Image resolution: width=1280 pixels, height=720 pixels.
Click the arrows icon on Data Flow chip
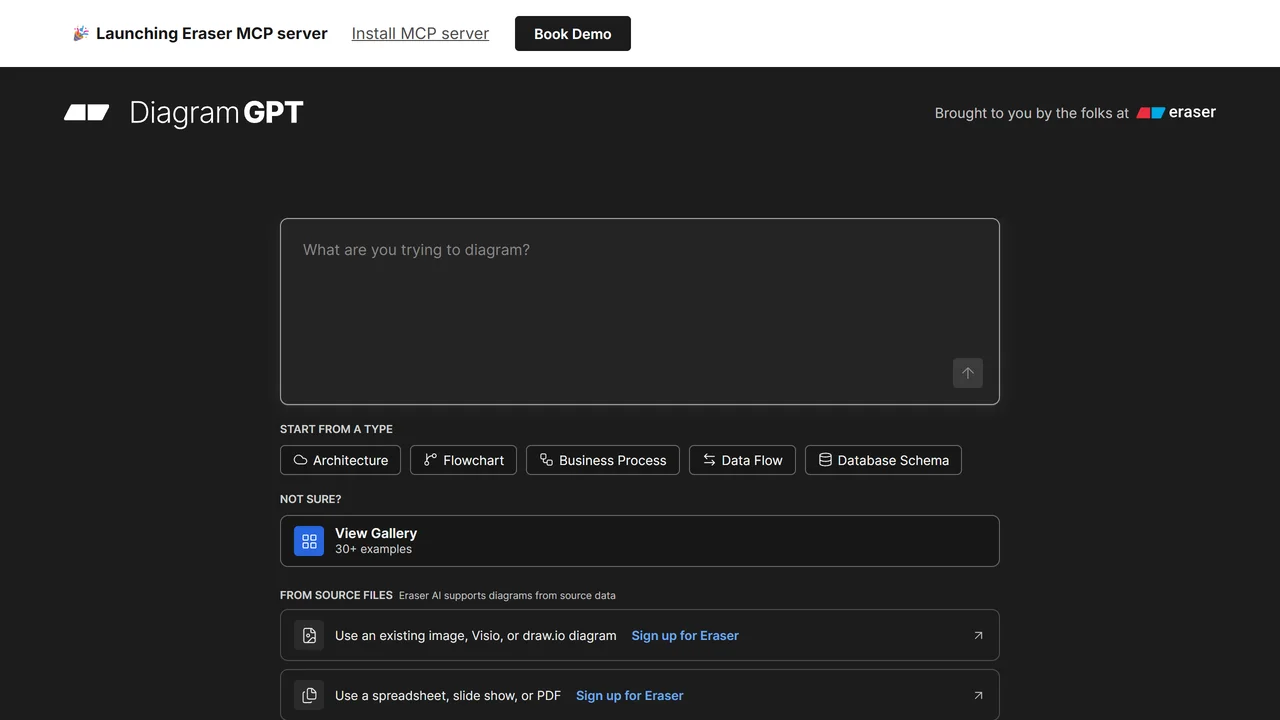tap(709, 460)
